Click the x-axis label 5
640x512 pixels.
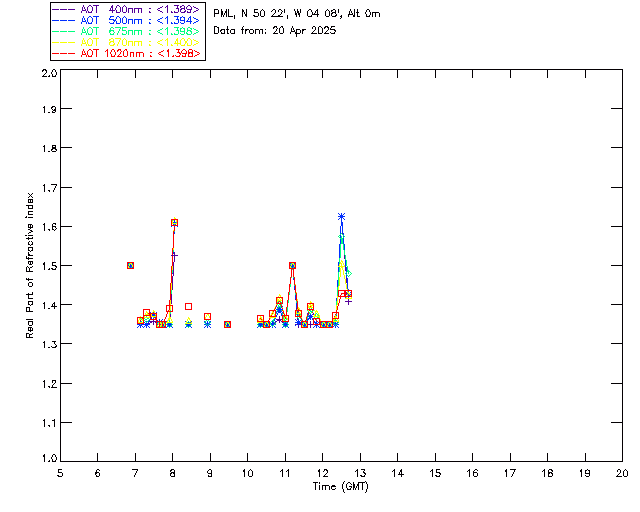tap(60, 473)
